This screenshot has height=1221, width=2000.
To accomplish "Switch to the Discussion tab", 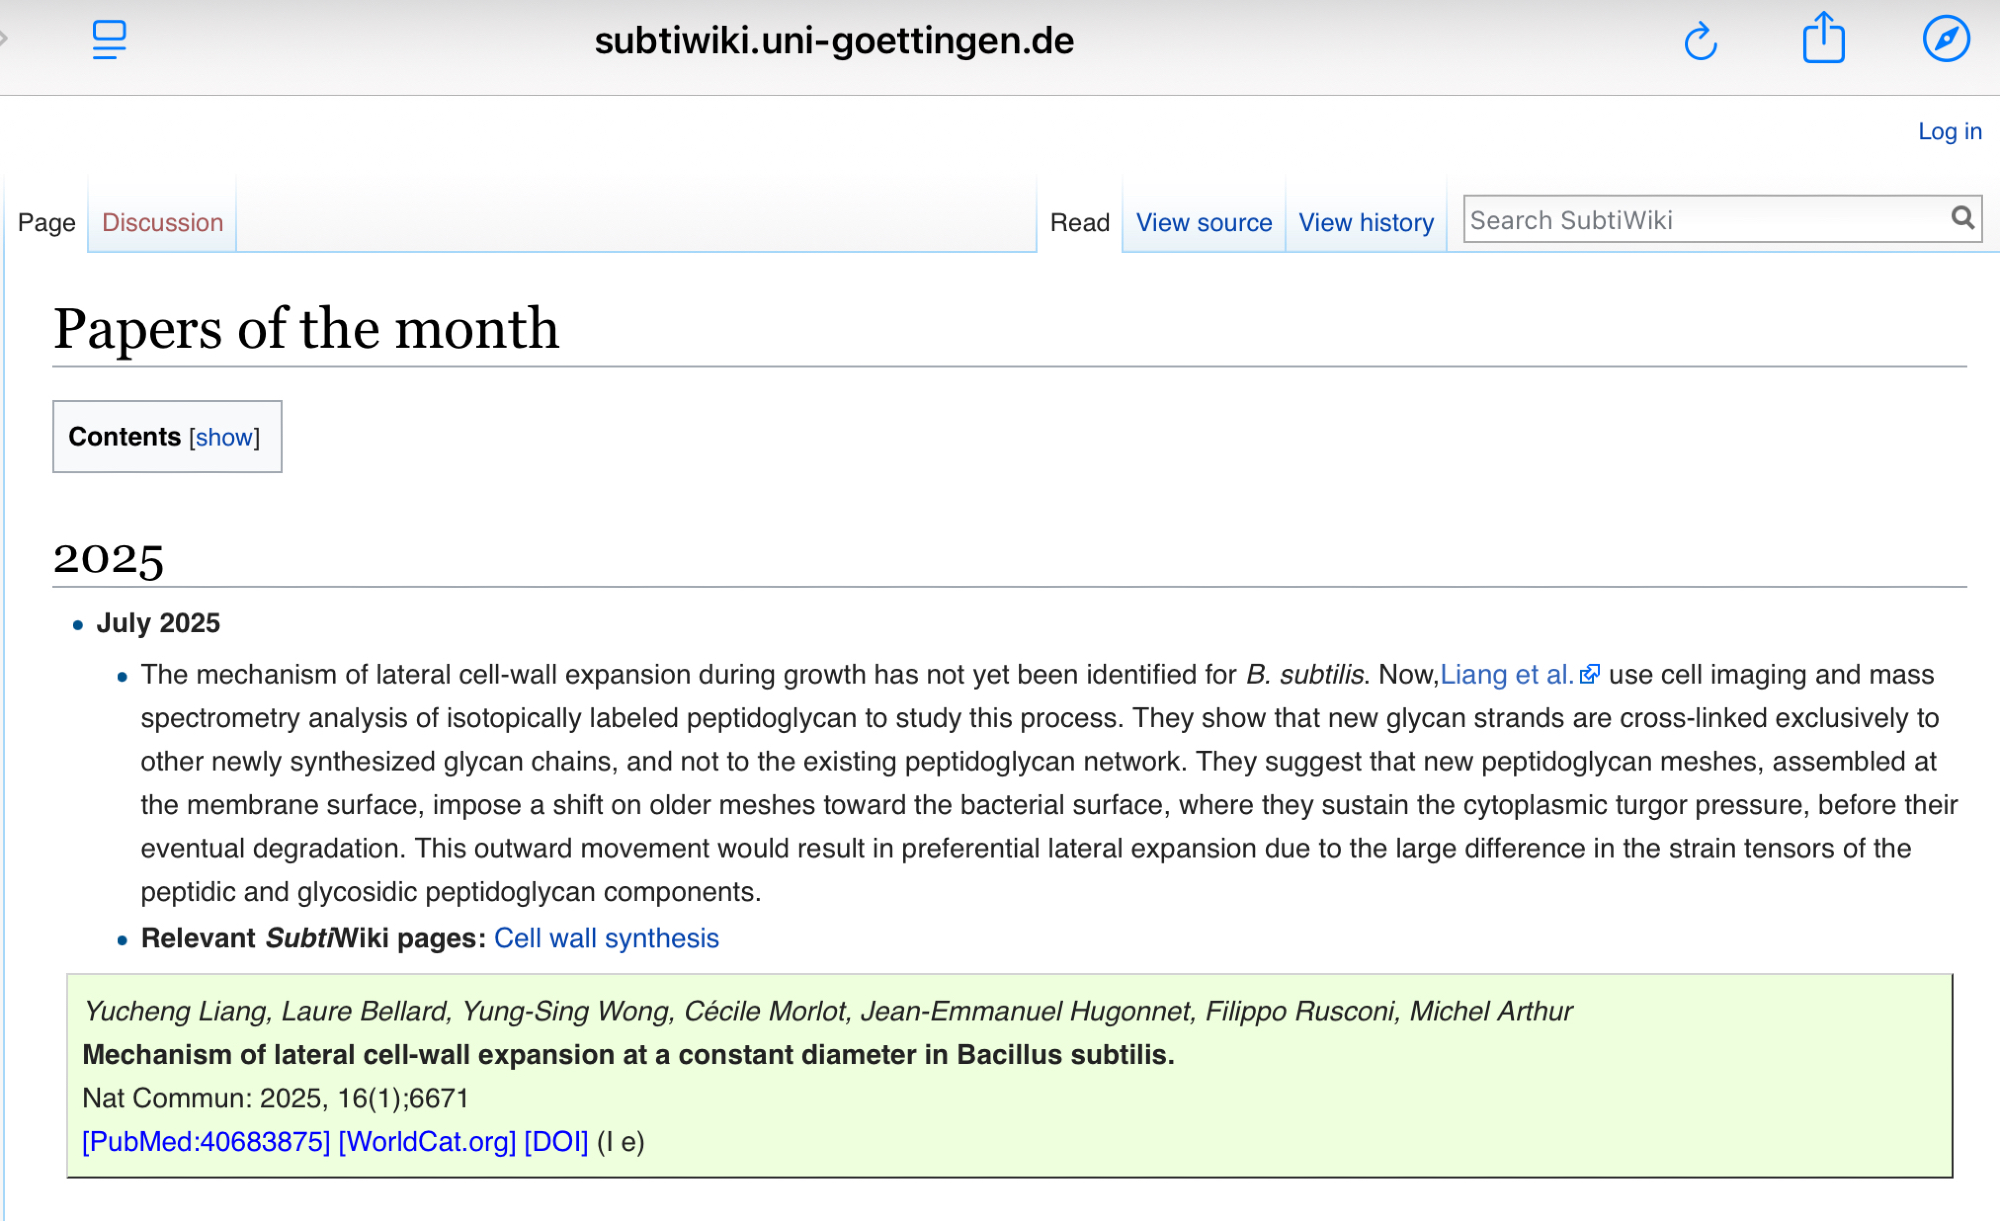I will (162, 222).
